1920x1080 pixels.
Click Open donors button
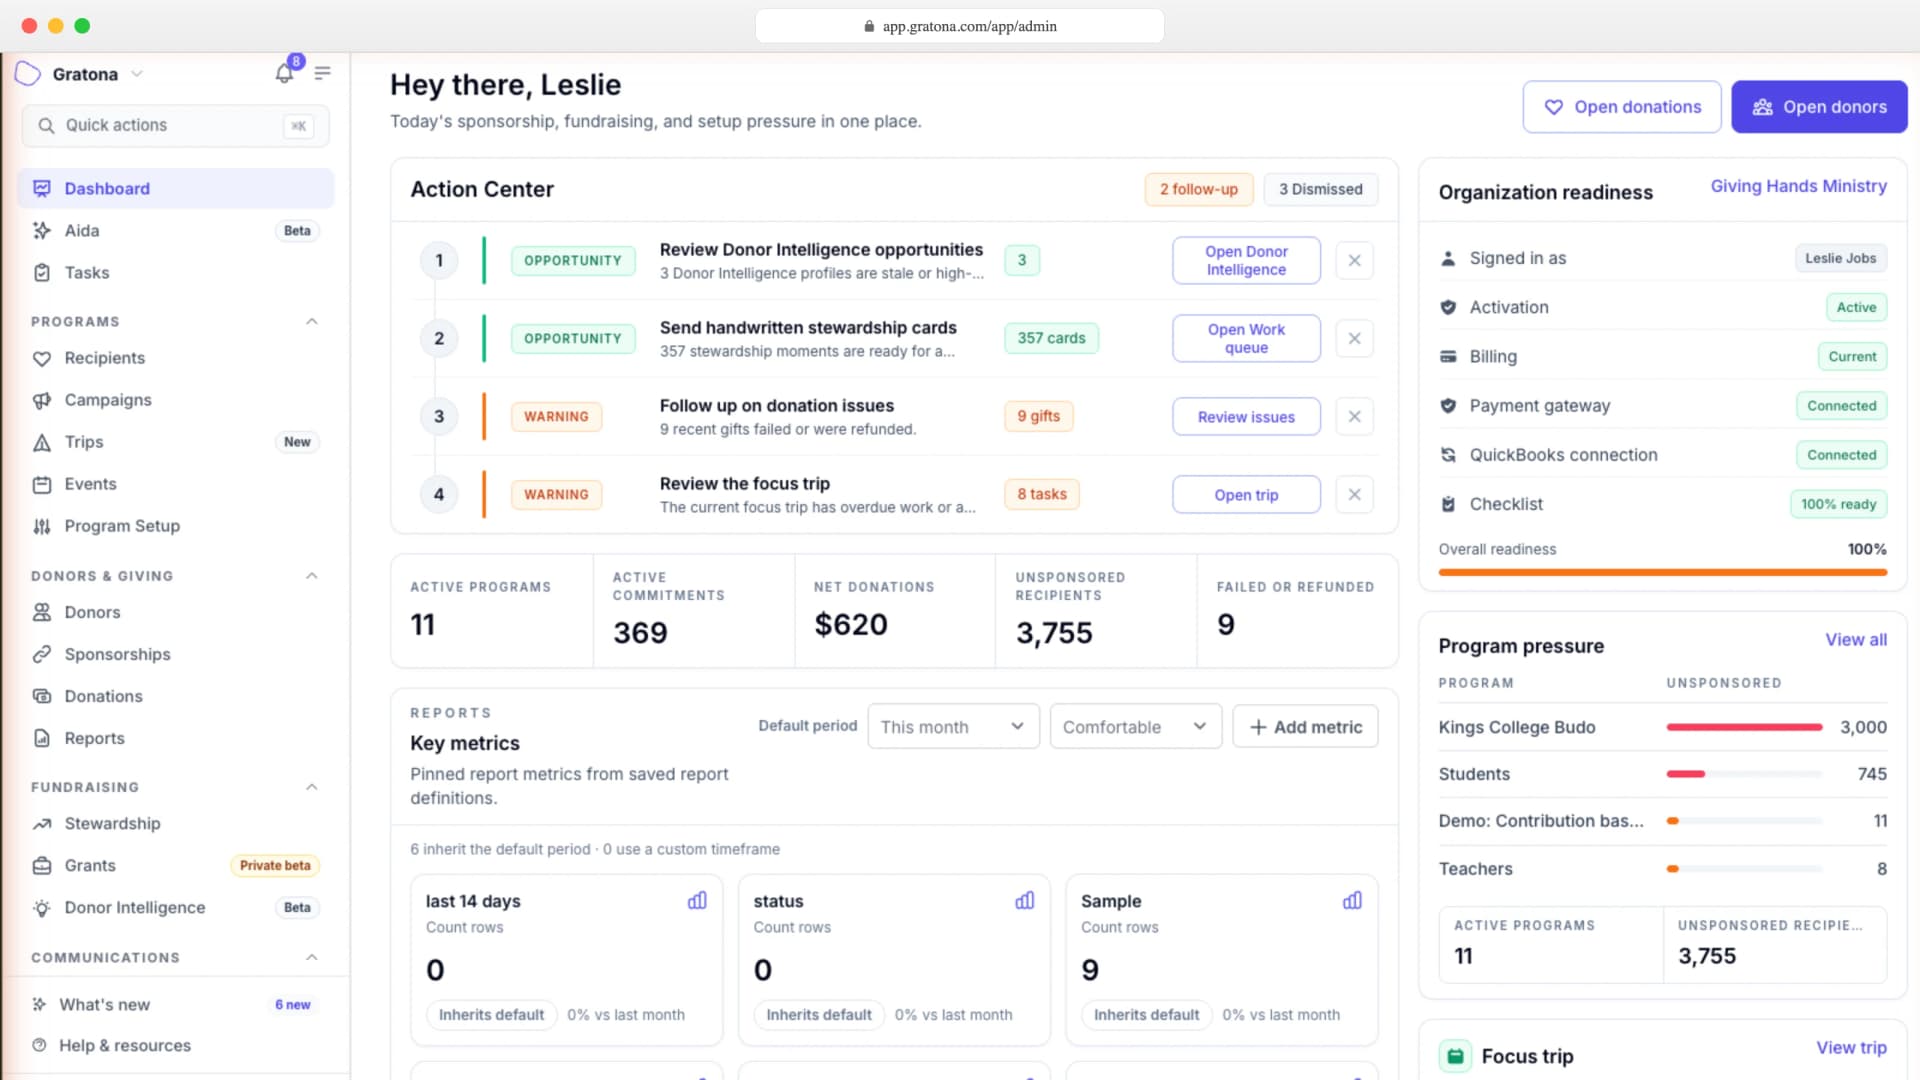pos(1819,107)
